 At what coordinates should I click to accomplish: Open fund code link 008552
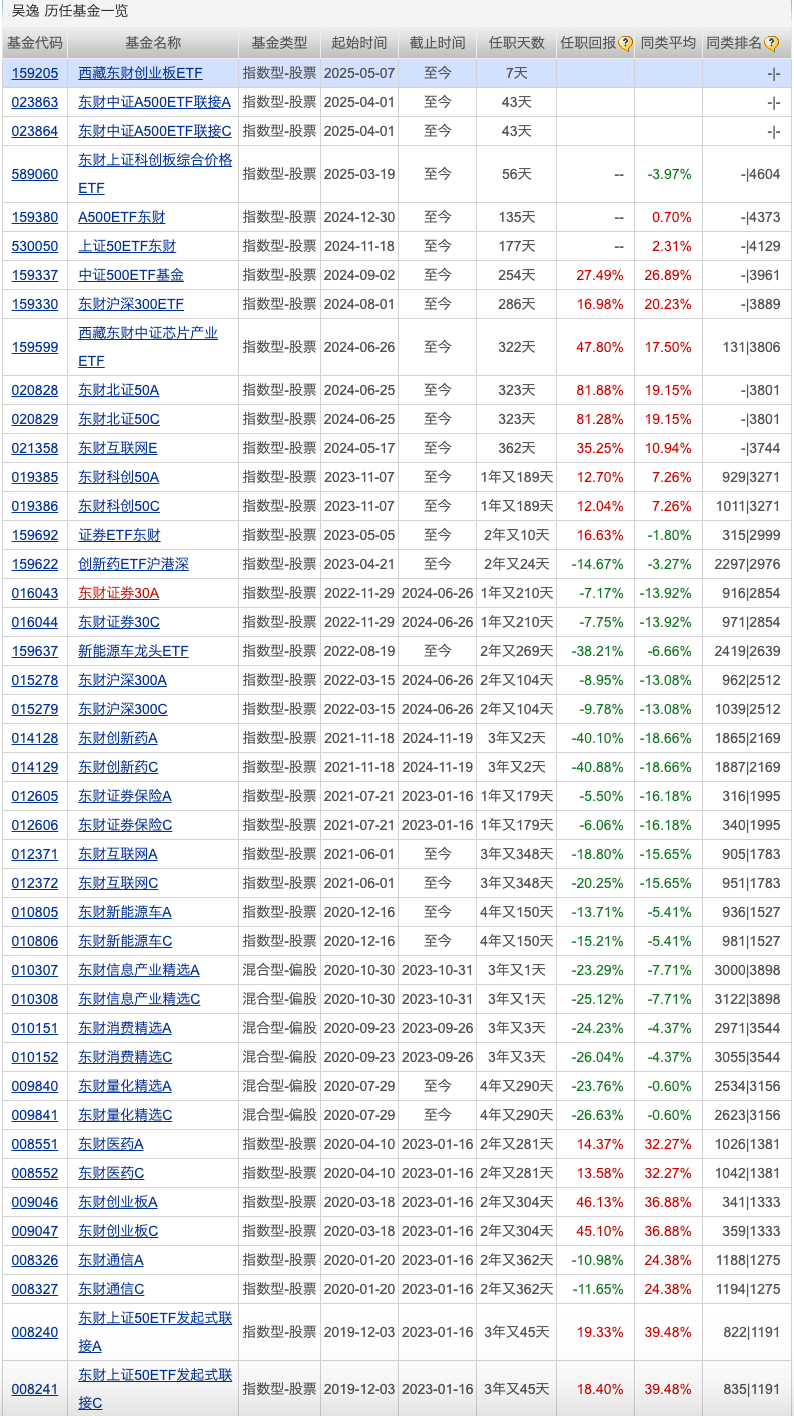(x=35, y=1173)
